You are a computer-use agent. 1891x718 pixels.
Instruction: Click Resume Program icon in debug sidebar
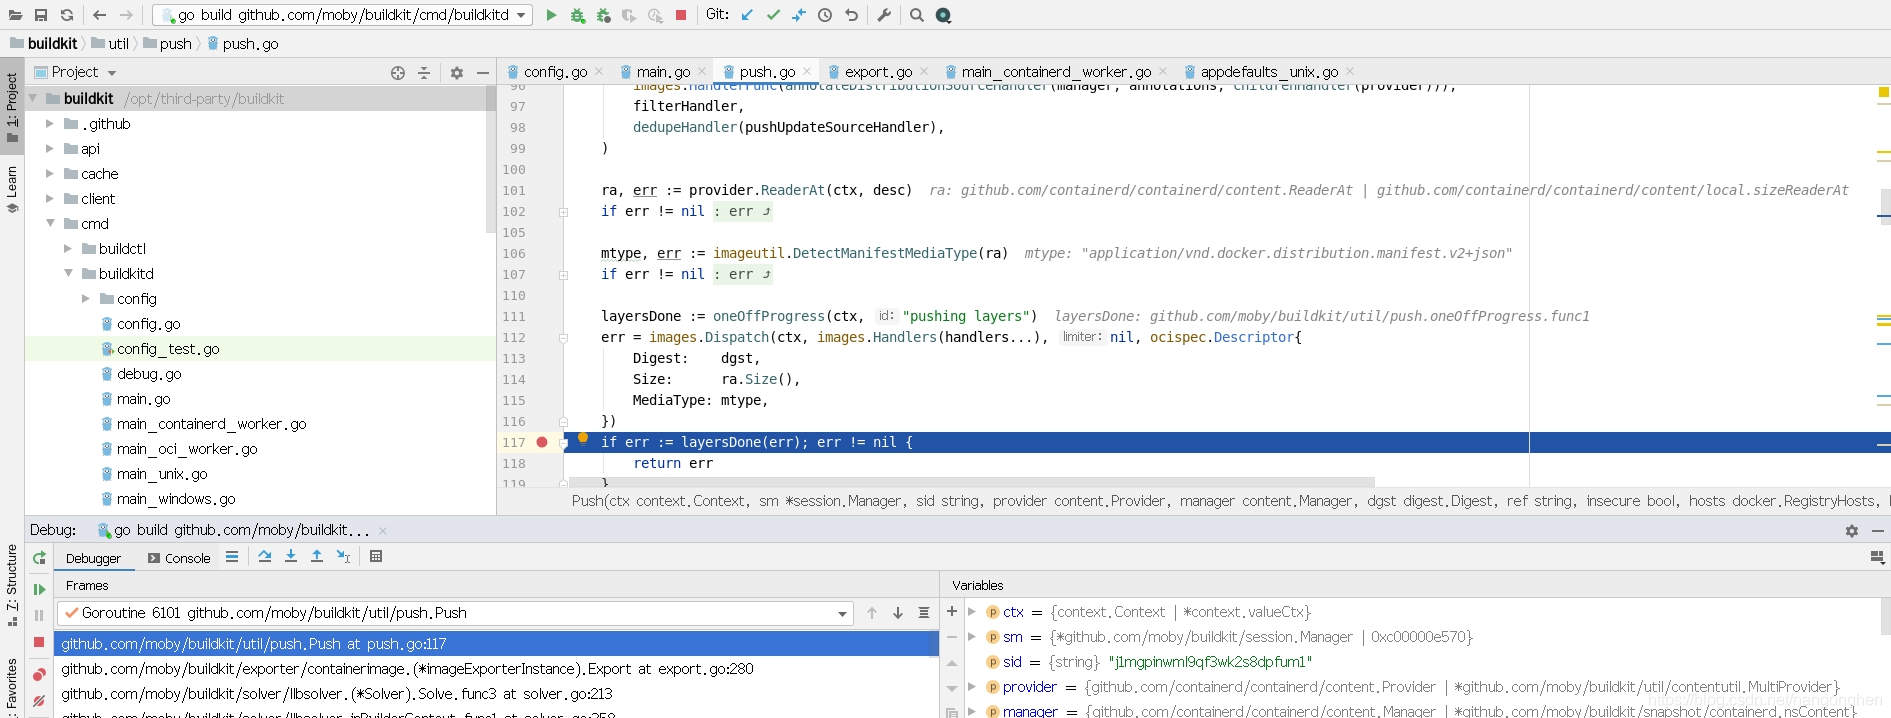coord(39,590)
